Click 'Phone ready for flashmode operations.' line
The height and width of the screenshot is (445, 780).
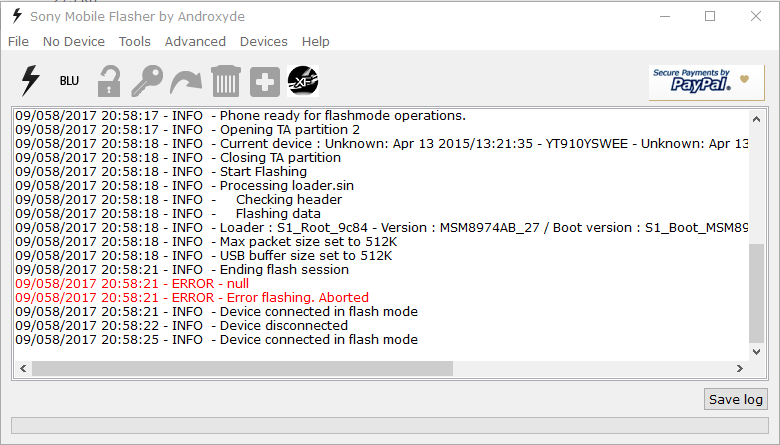pos(240,115)
